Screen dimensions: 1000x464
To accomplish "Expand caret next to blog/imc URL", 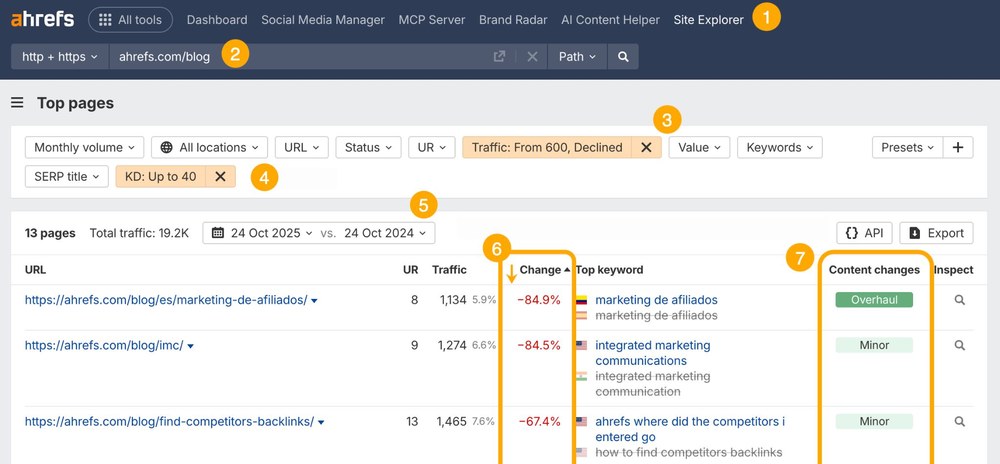I will [191, 347].
